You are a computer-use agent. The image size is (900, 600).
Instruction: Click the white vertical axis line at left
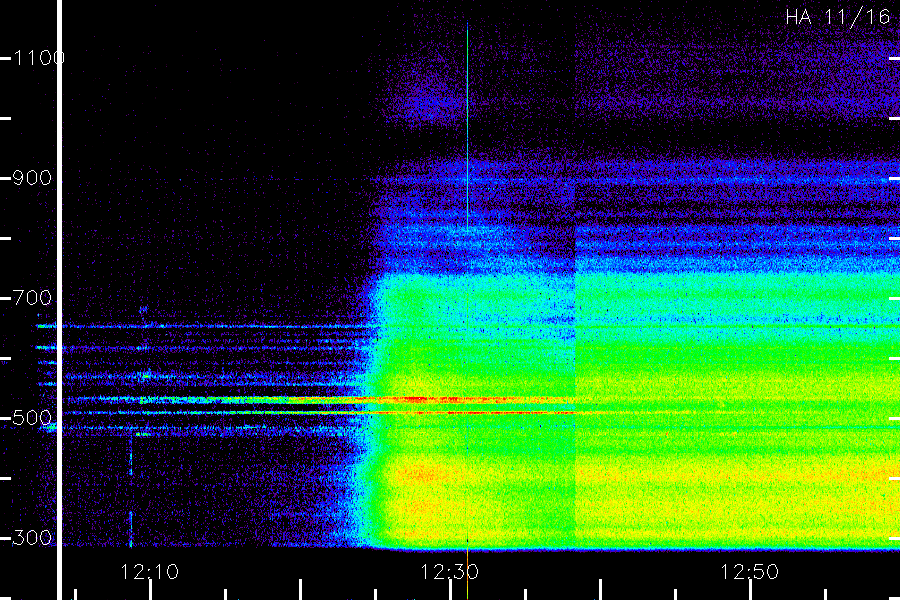(59, 300)
